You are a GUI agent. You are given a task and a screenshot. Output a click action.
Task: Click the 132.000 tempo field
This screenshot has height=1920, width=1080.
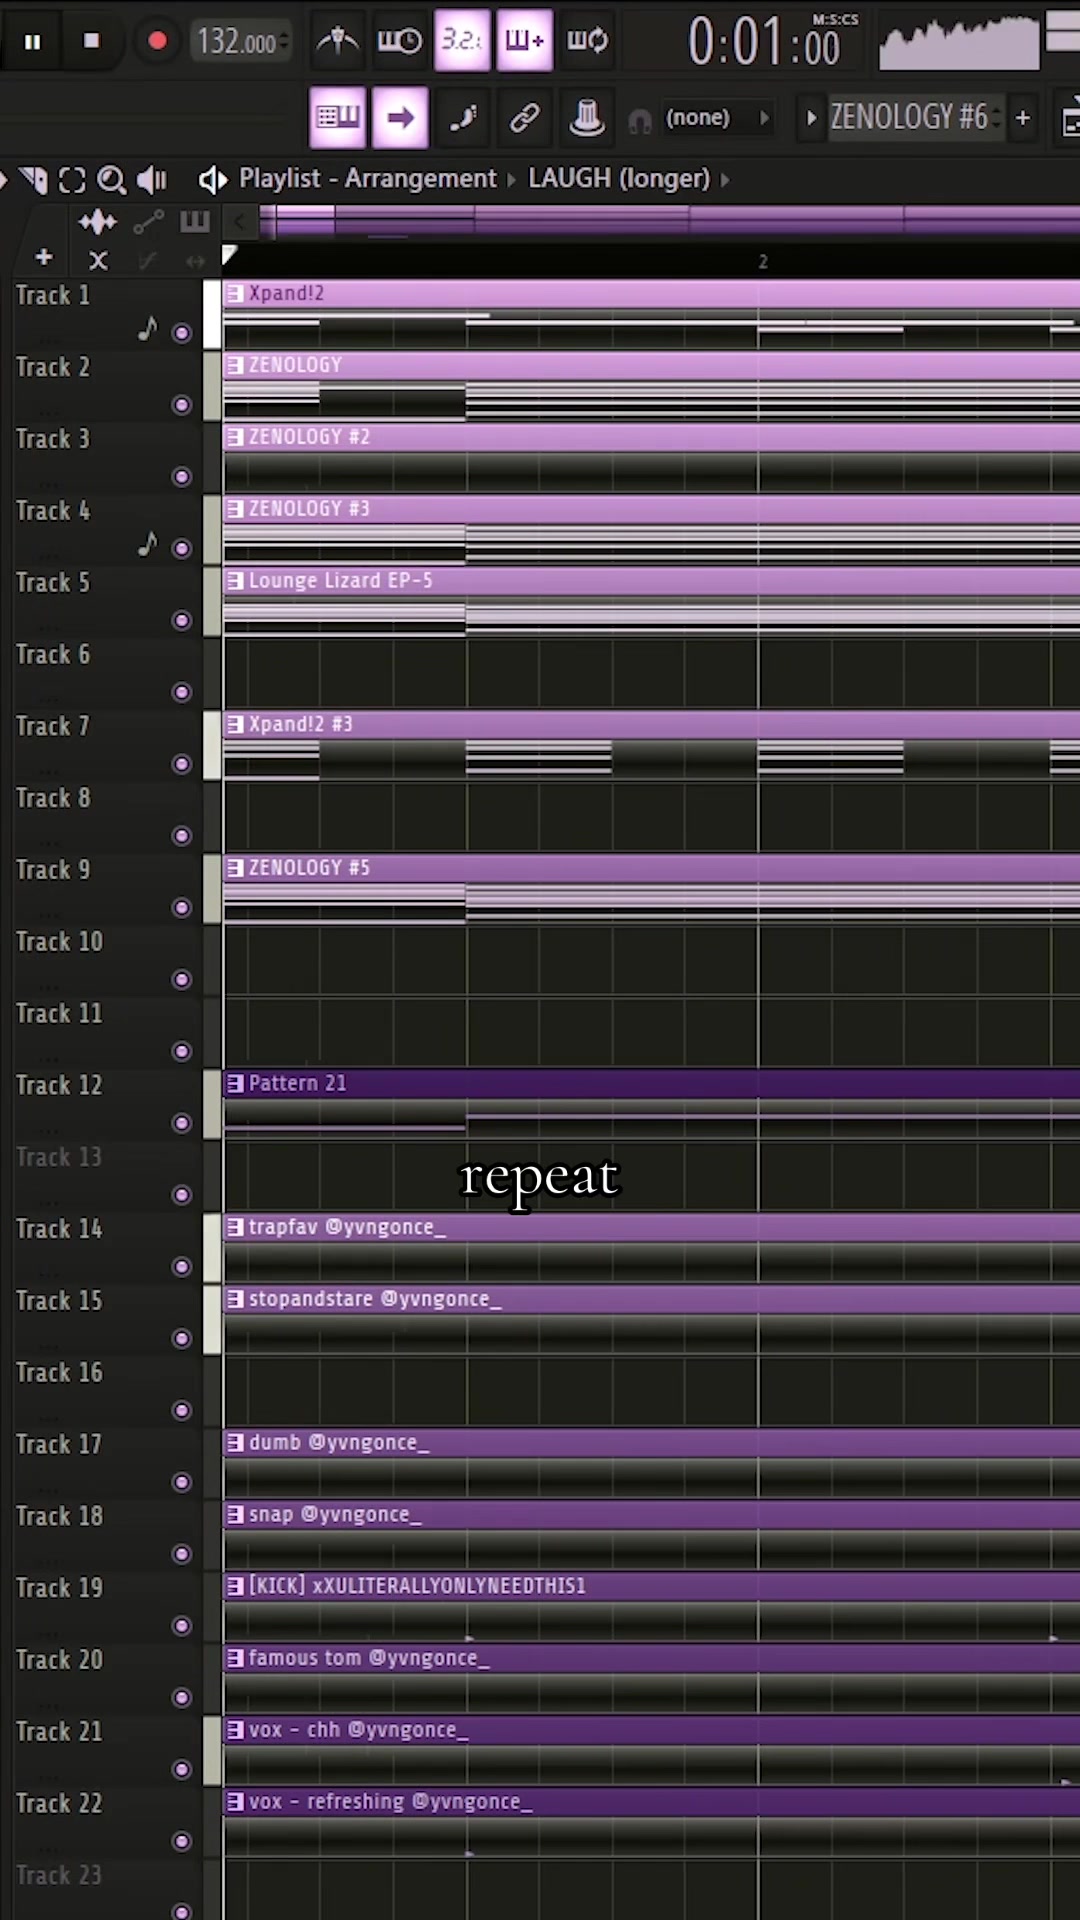pos(238,42)
